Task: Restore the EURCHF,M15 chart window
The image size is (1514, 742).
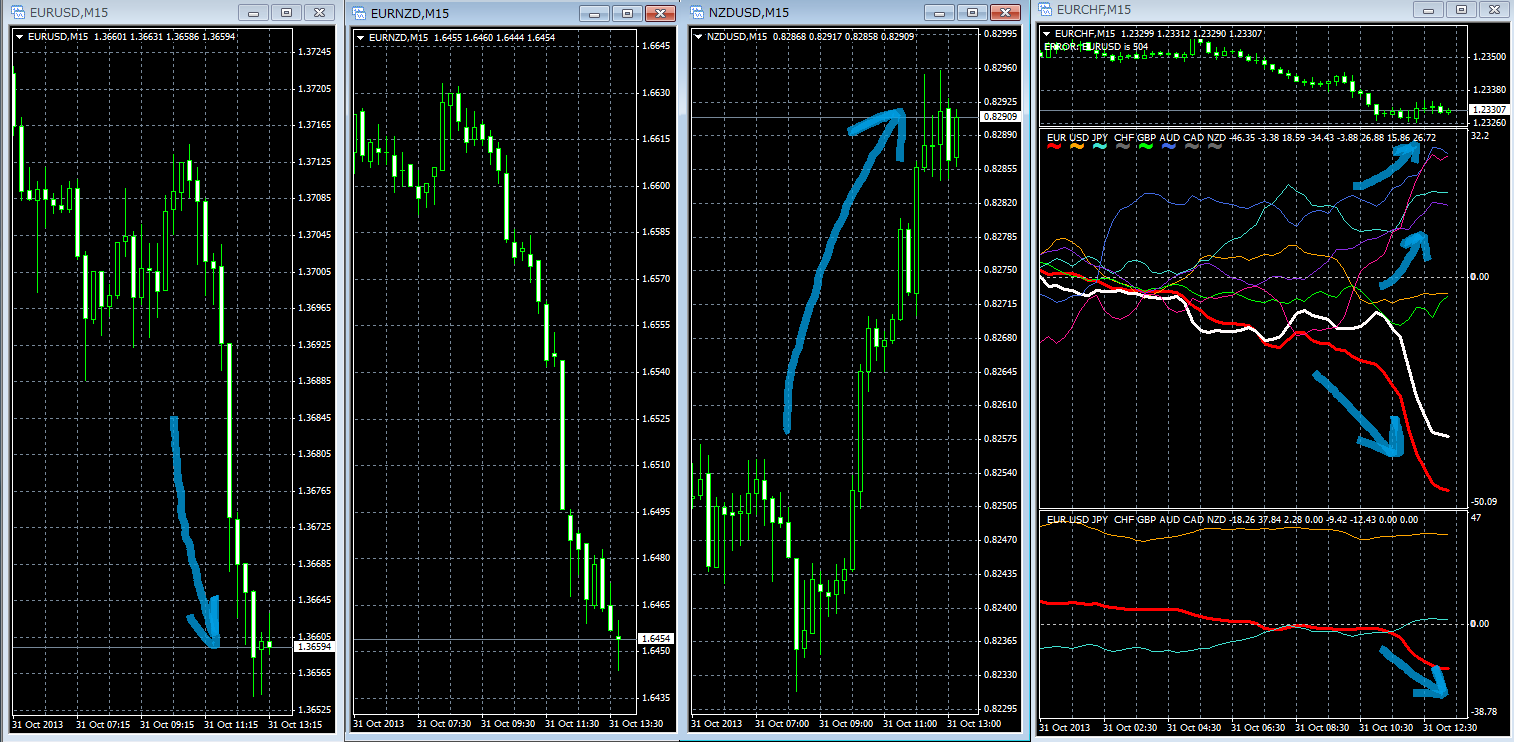Action: (x=1462, y=9)
